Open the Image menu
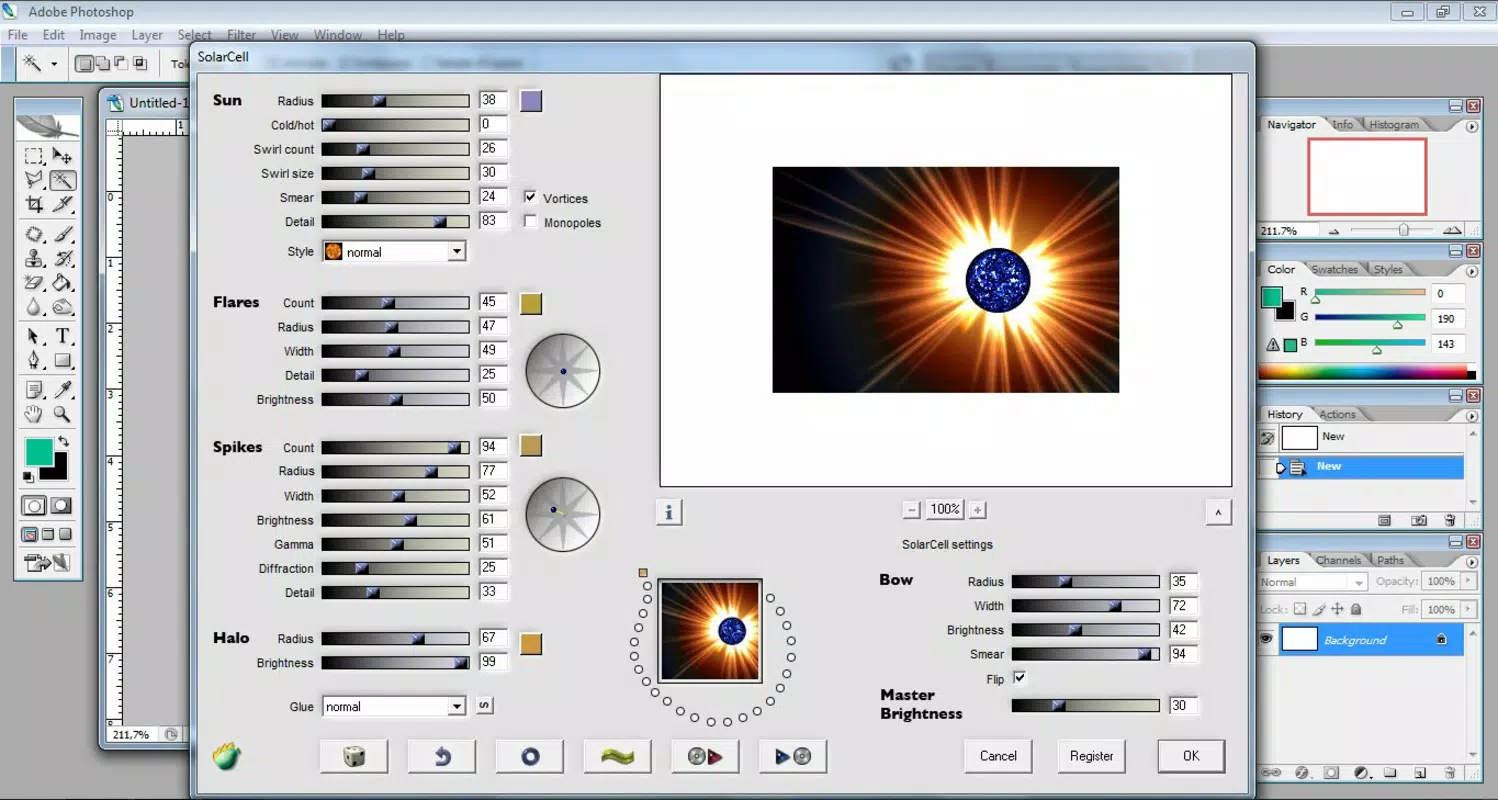 click(98, 35)
